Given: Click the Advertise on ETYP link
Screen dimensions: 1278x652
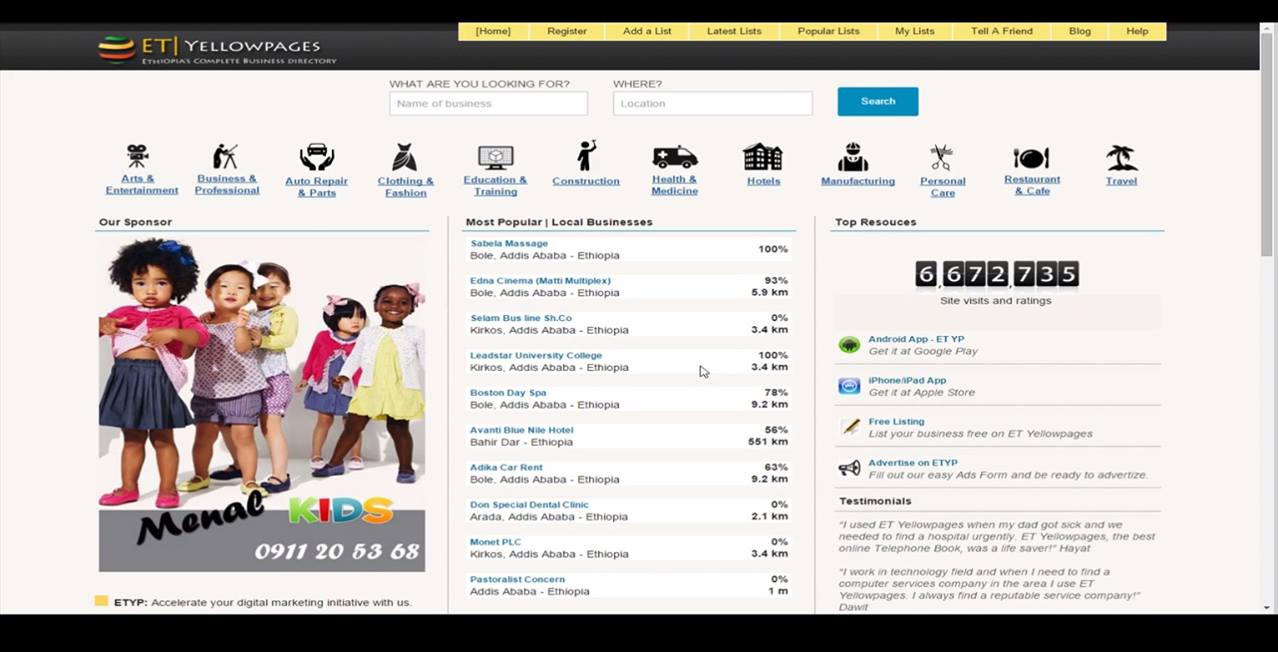Looking at the screenshot, I should 913,463.
